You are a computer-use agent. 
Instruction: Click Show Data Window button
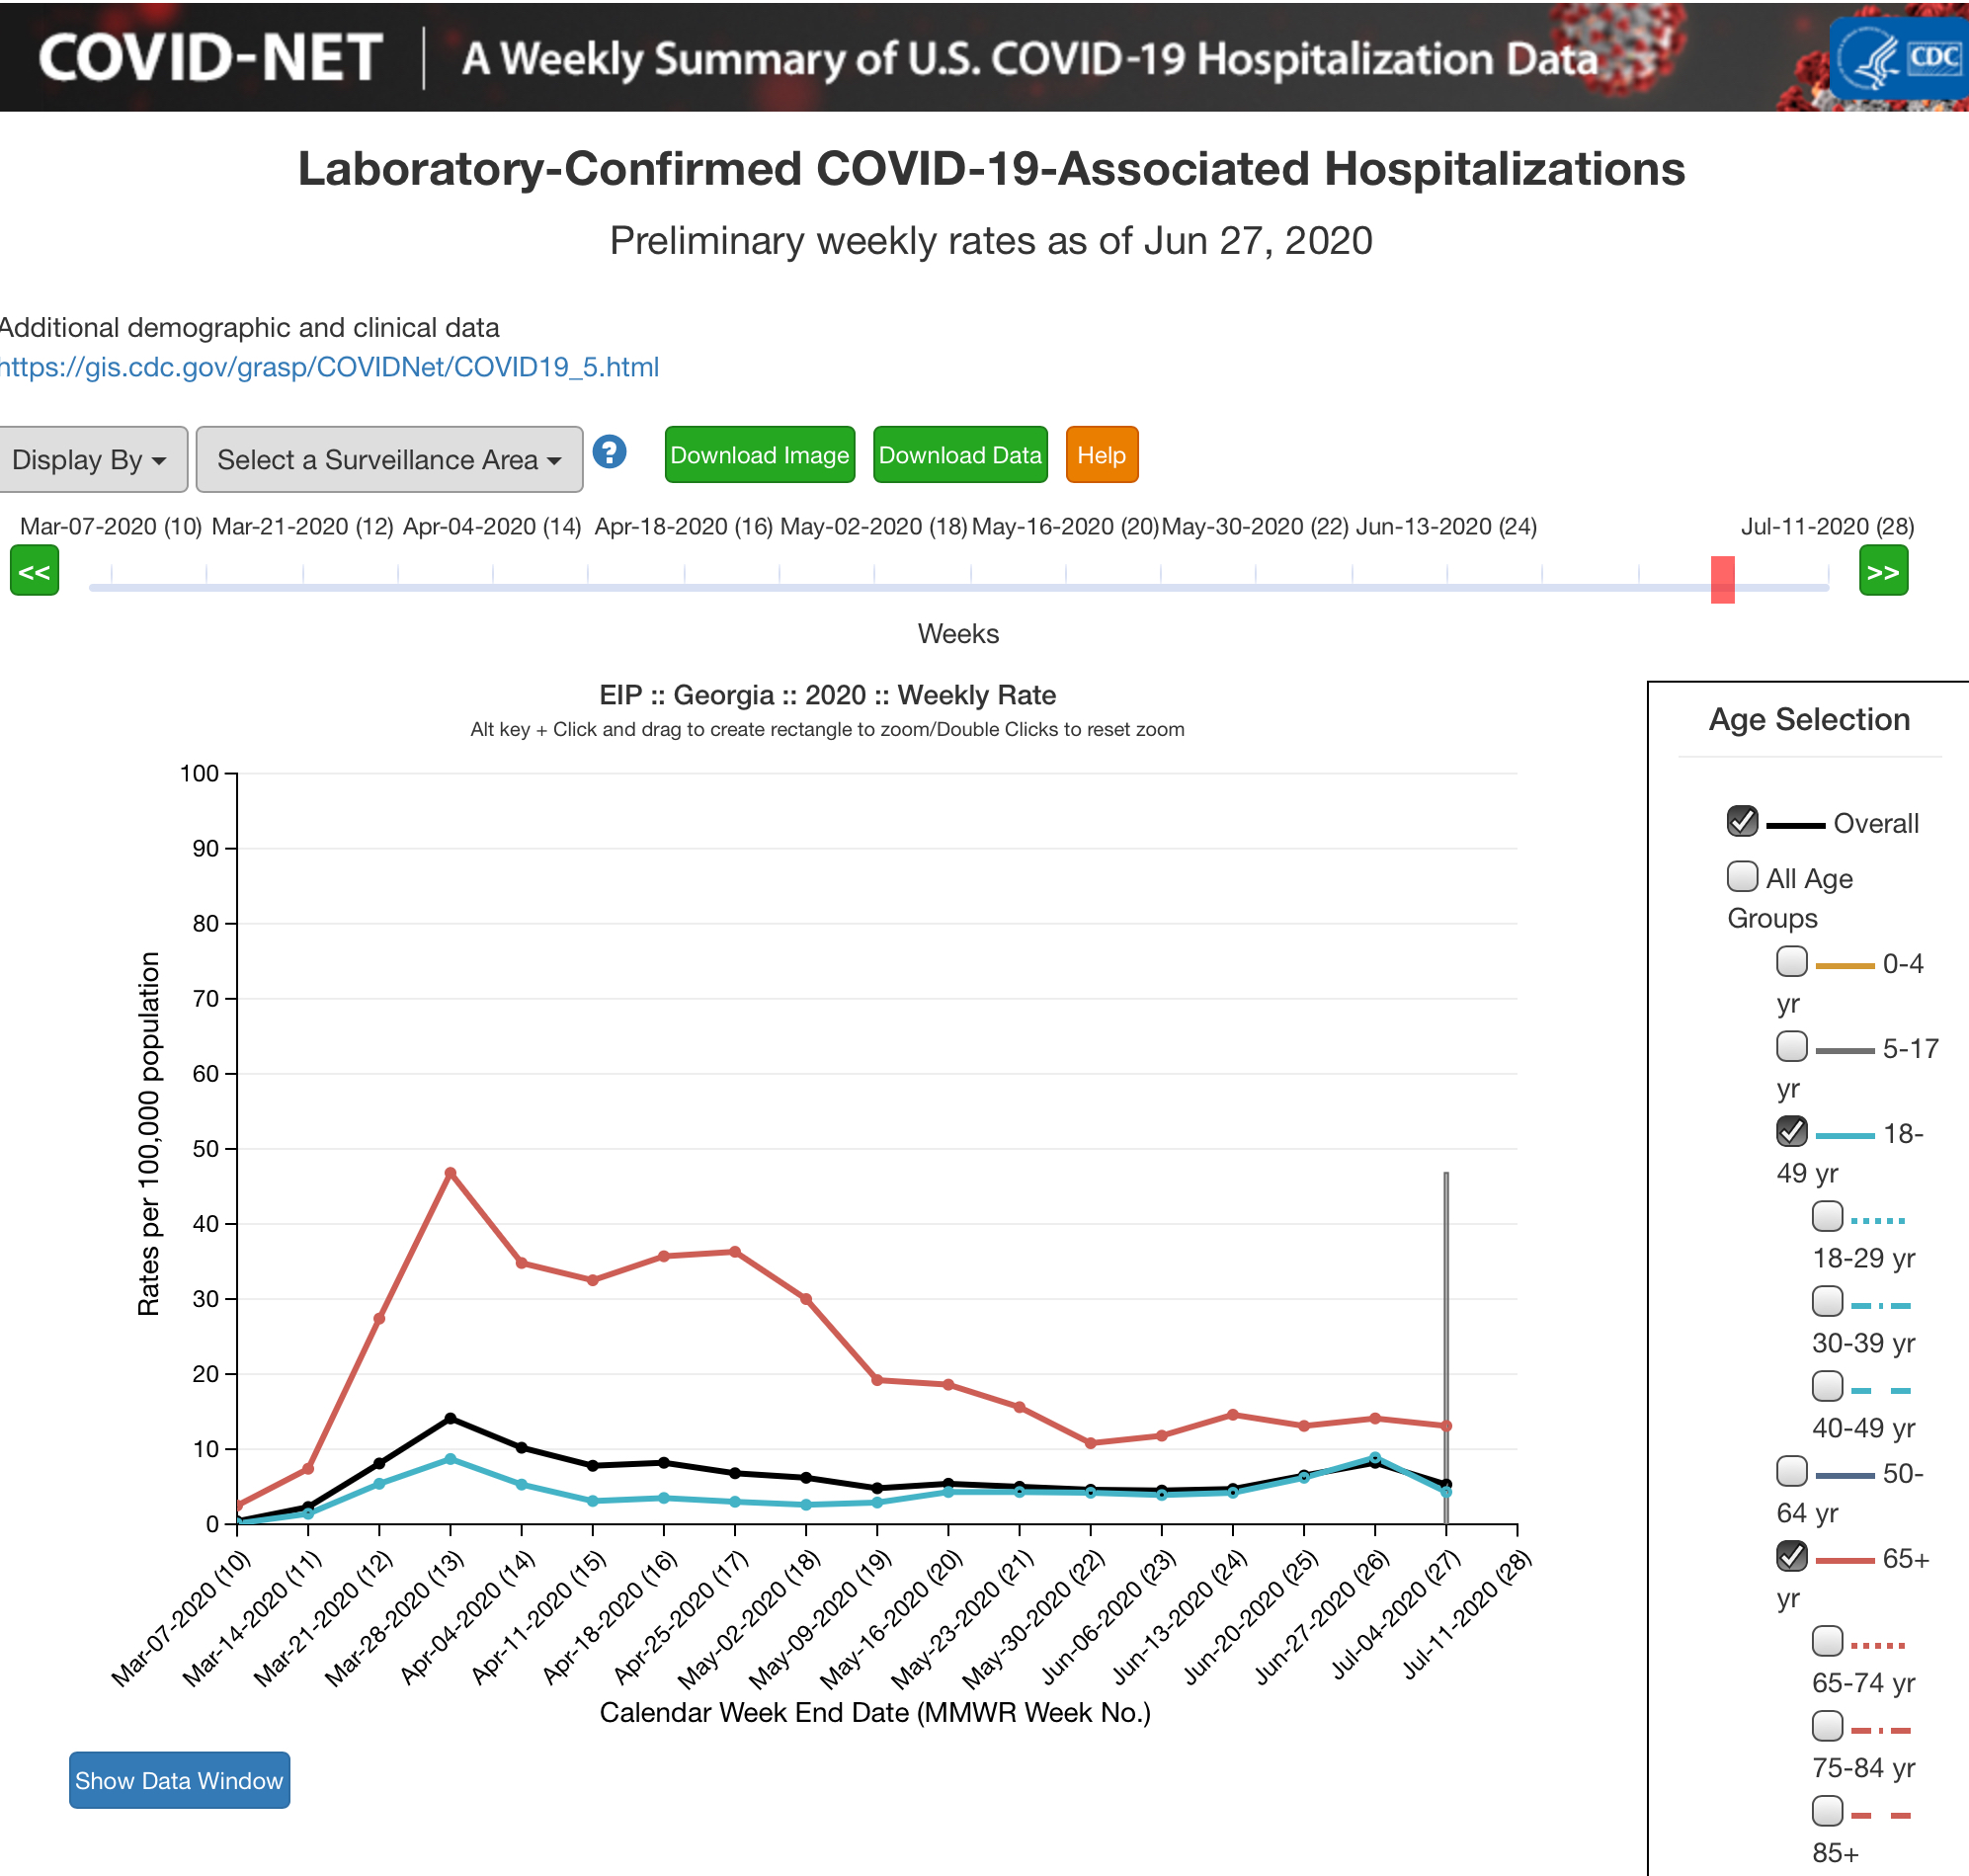[179, 1780]
